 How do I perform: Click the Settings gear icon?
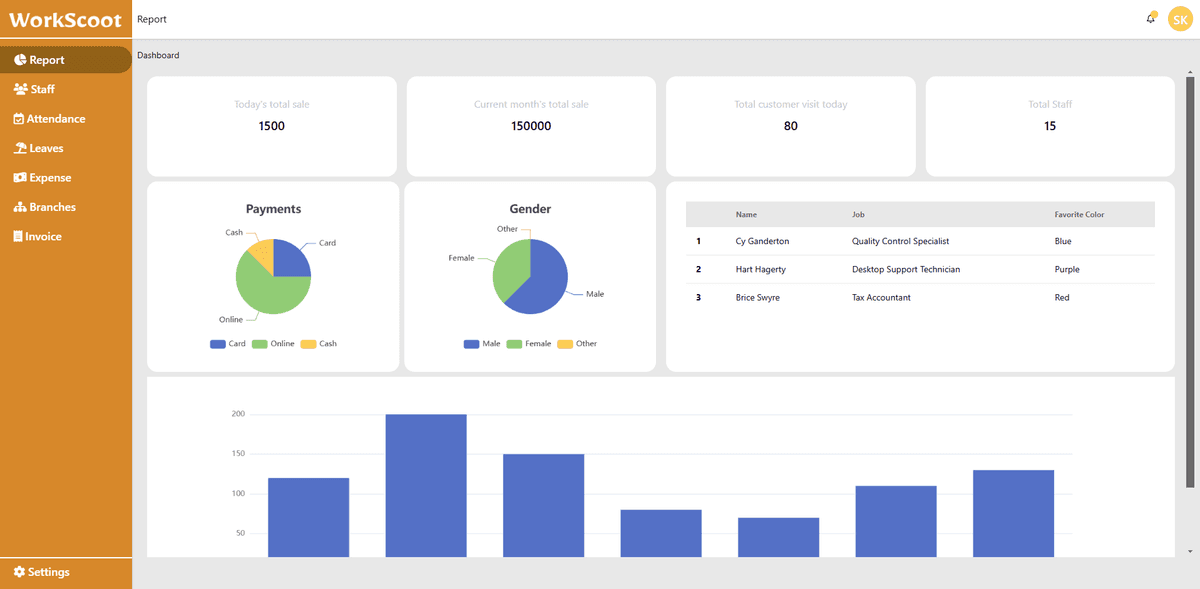click(19, 572)
